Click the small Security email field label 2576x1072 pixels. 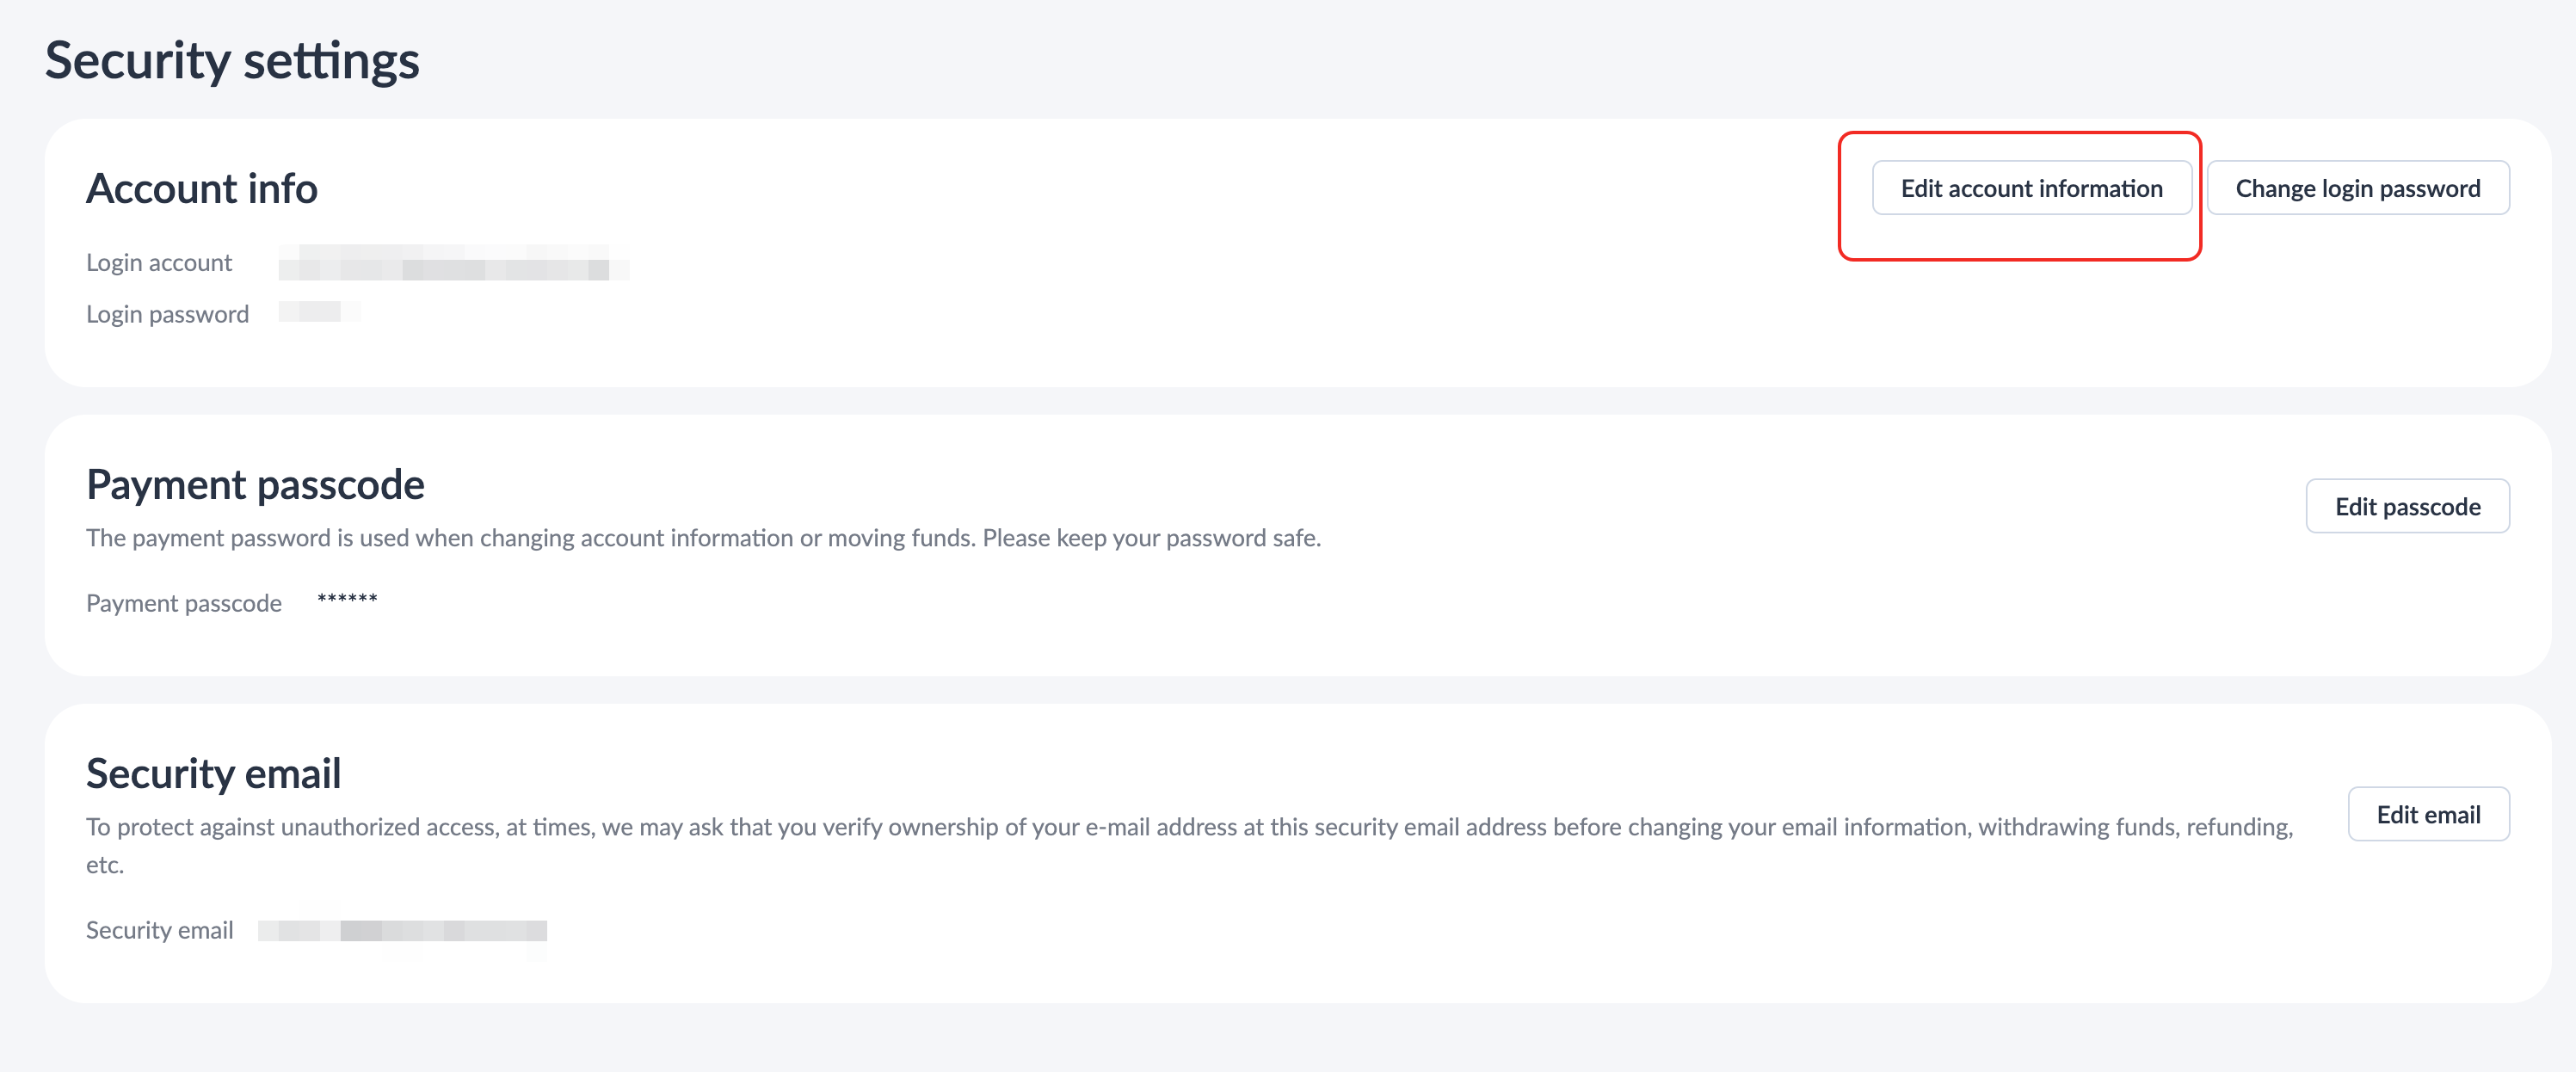pyautogui.click(x=159, y=930)
